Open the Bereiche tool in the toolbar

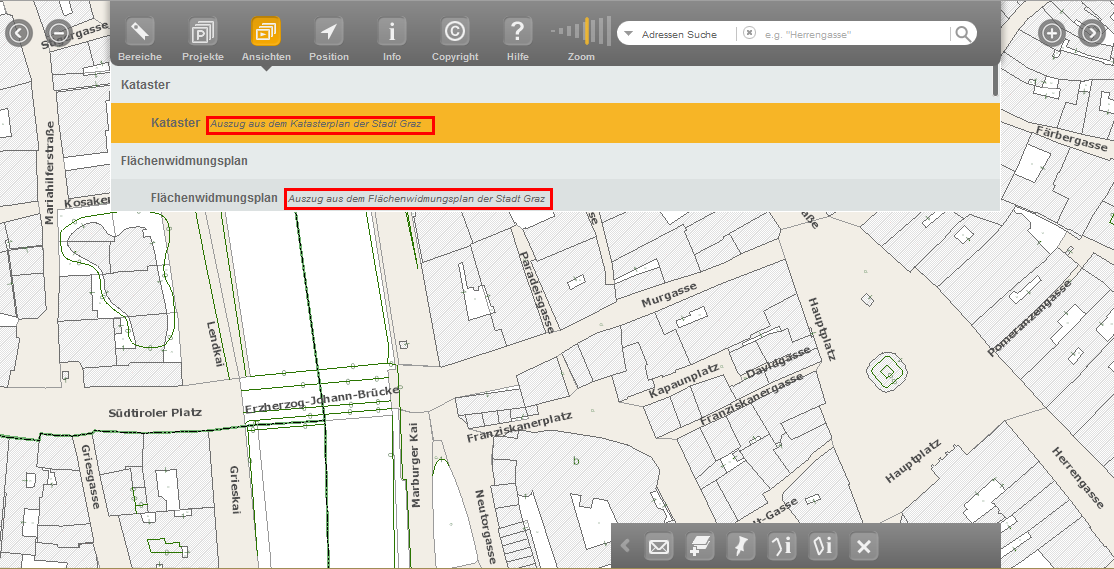[140, 32]
